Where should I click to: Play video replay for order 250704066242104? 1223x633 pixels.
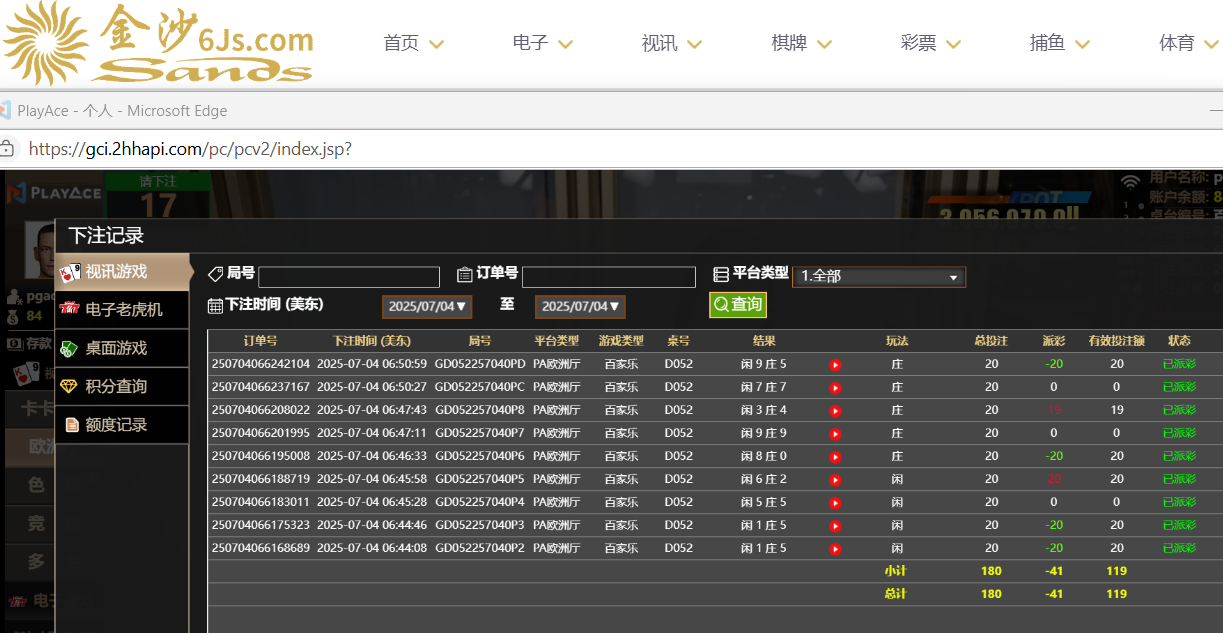click(835, 365)
